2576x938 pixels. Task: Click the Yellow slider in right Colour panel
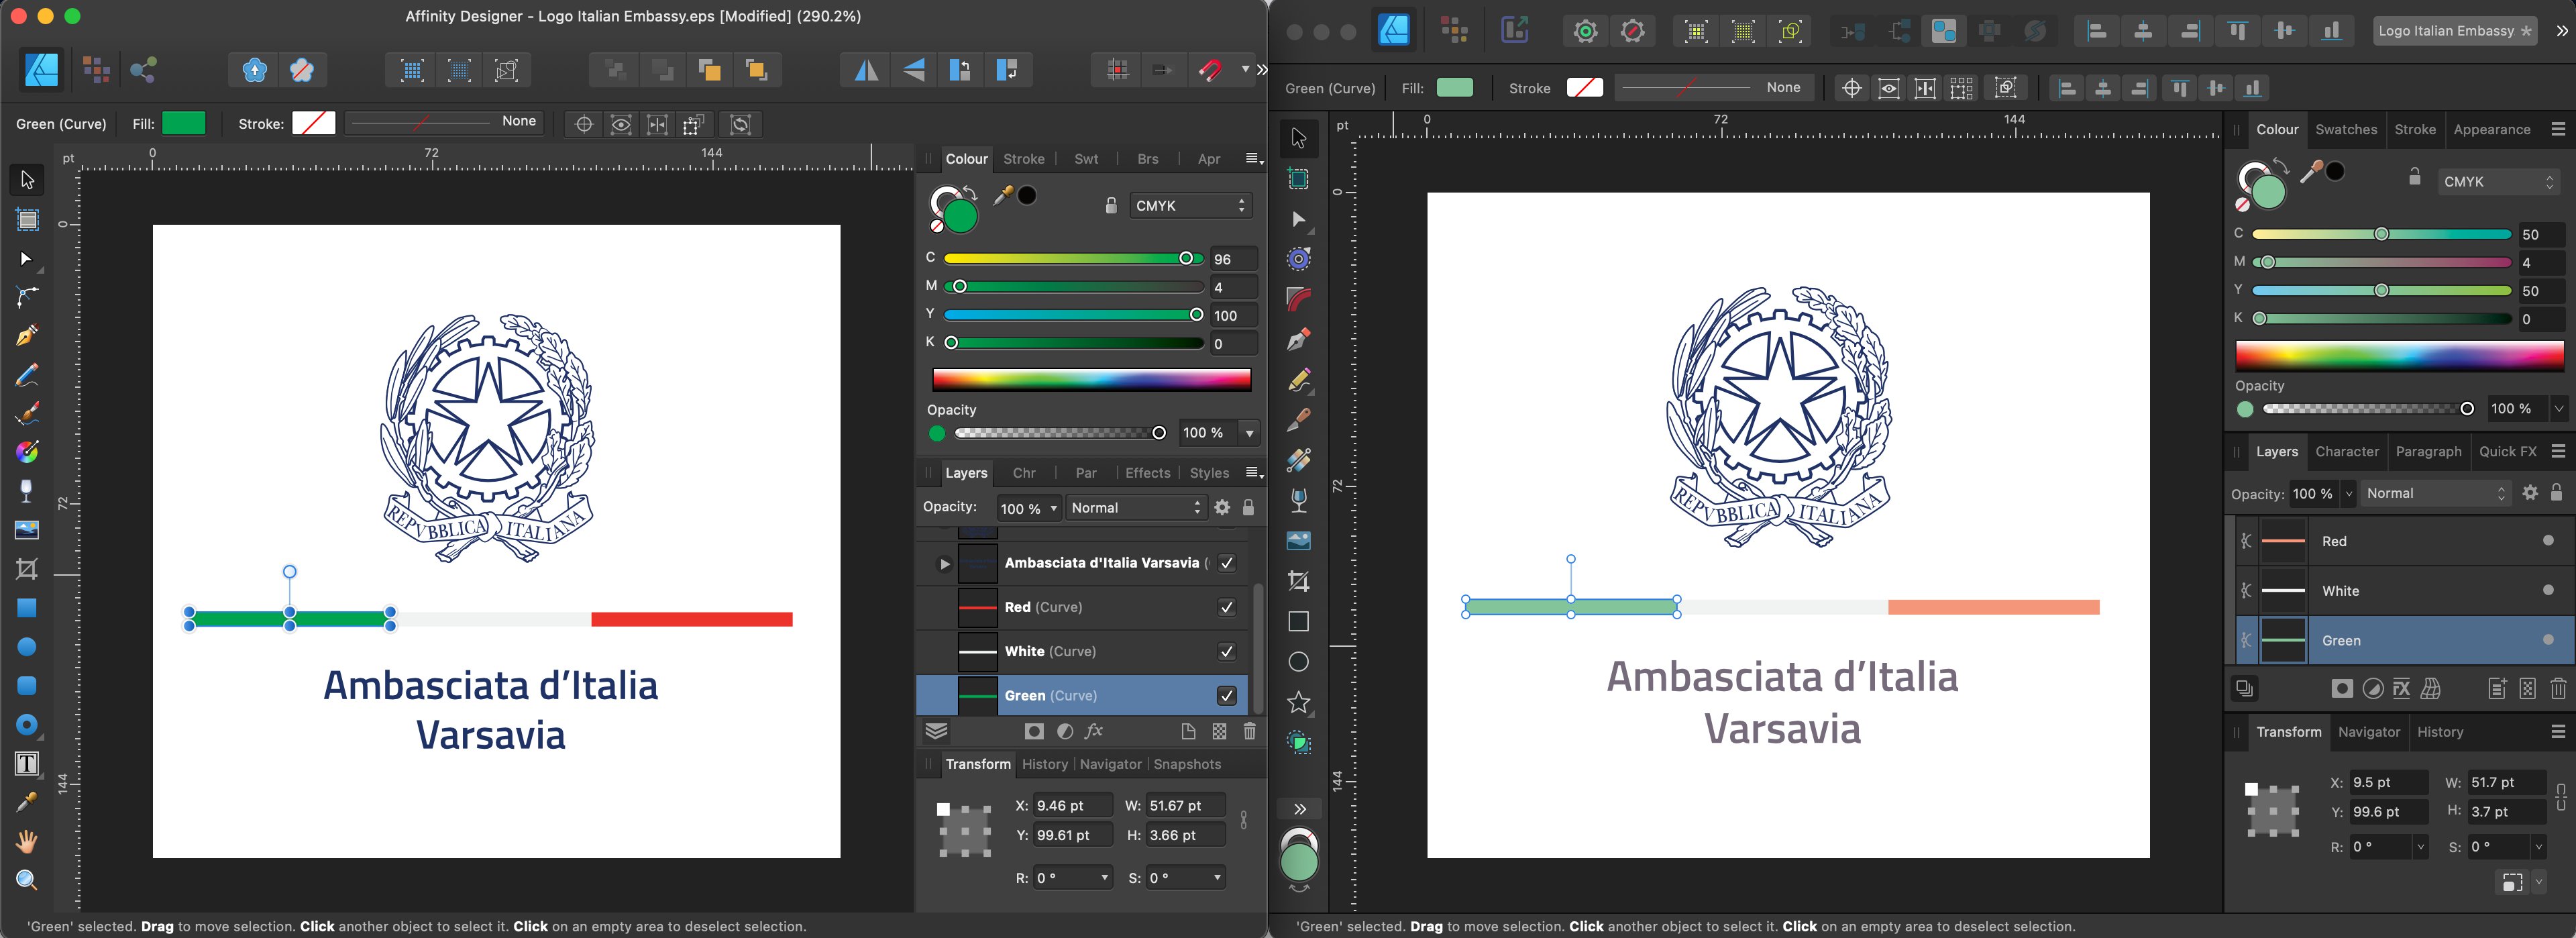pyautogui.click(x=2382, y=291)
